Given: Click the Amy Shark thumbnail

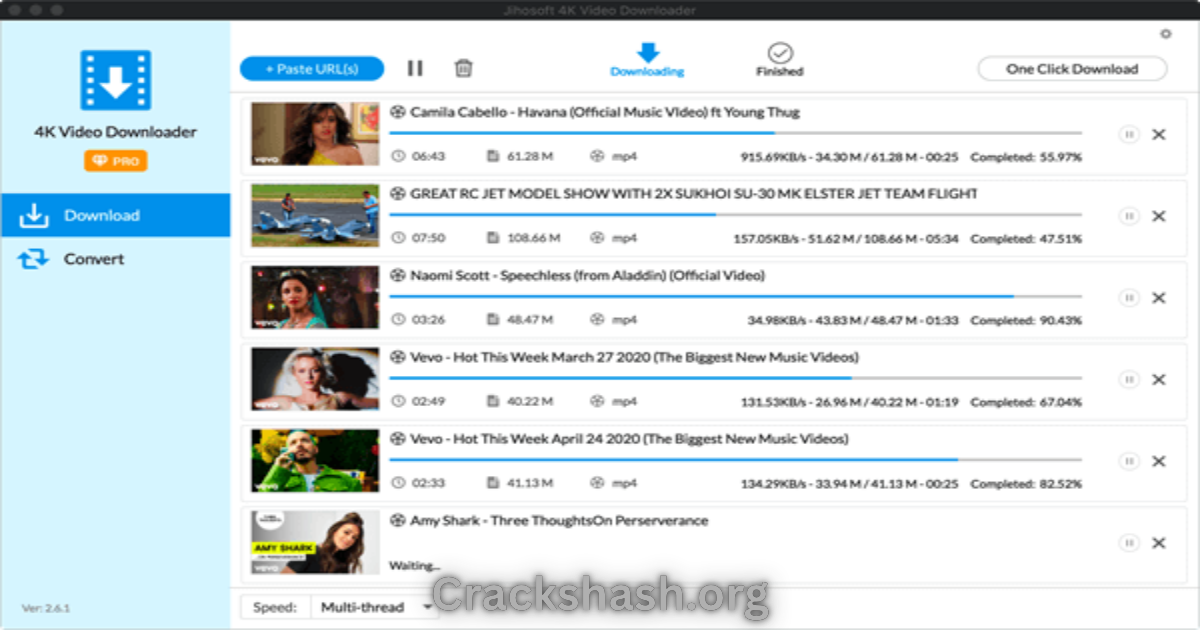Looking at the screenshot, I should click(x=315, y=543).
